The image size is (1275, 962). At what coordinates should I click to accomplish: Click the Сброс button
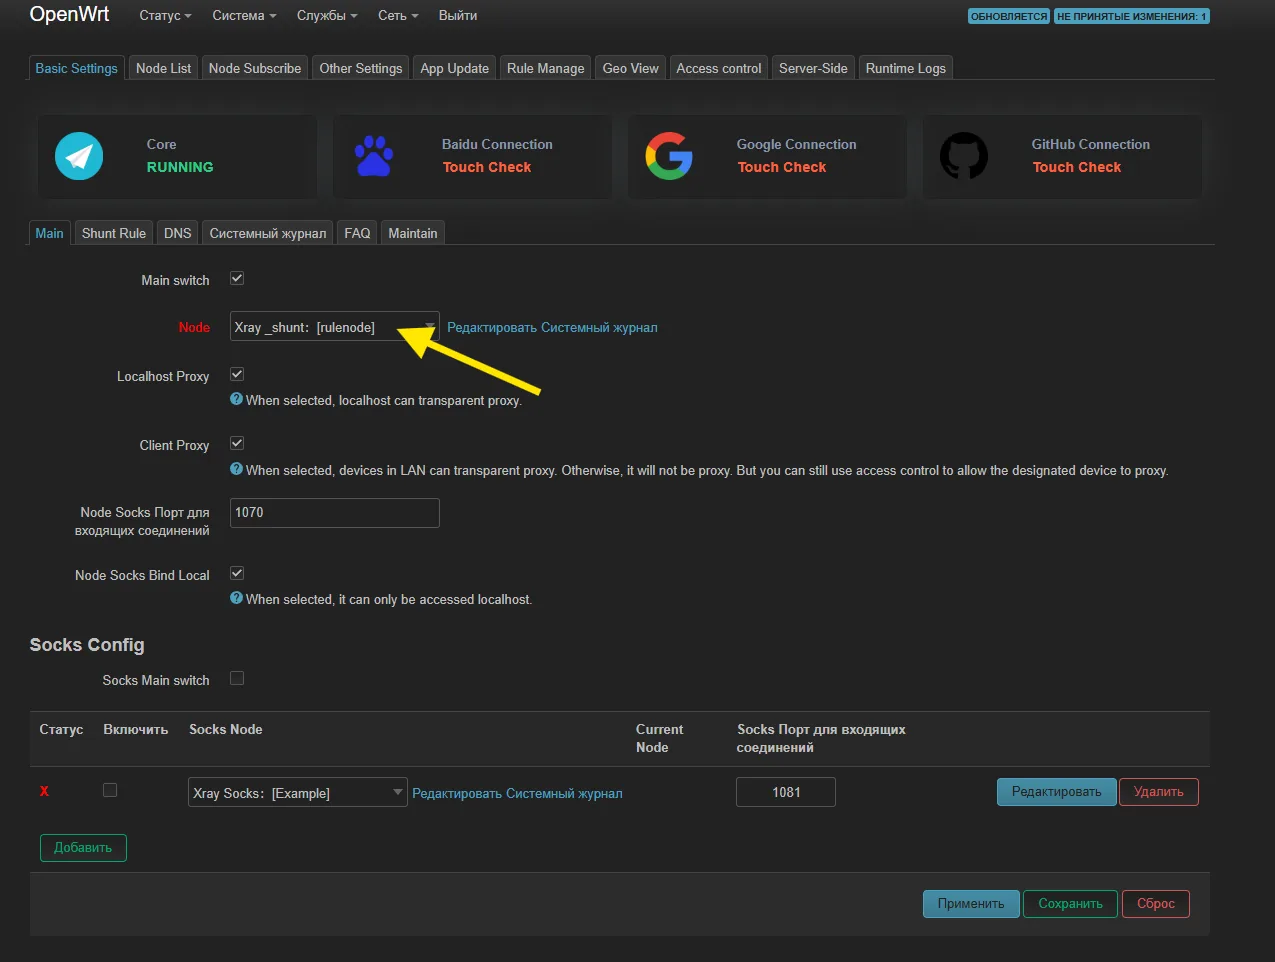click(x=1156, y=903)
